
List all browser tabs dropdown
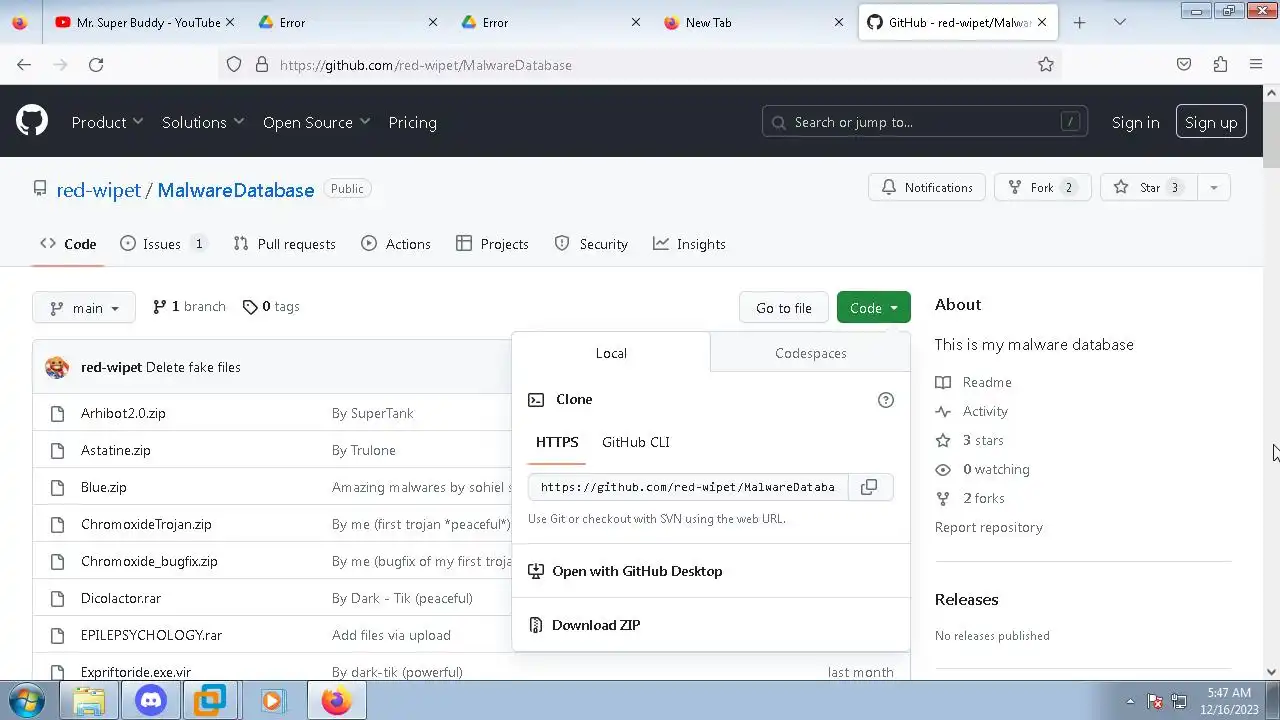[1120, 22]
